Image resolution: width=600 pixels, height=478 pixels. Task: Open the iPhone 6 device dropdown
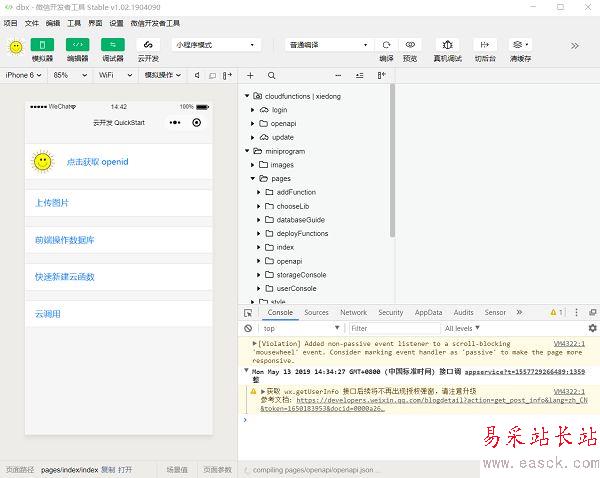click(23, 75)
